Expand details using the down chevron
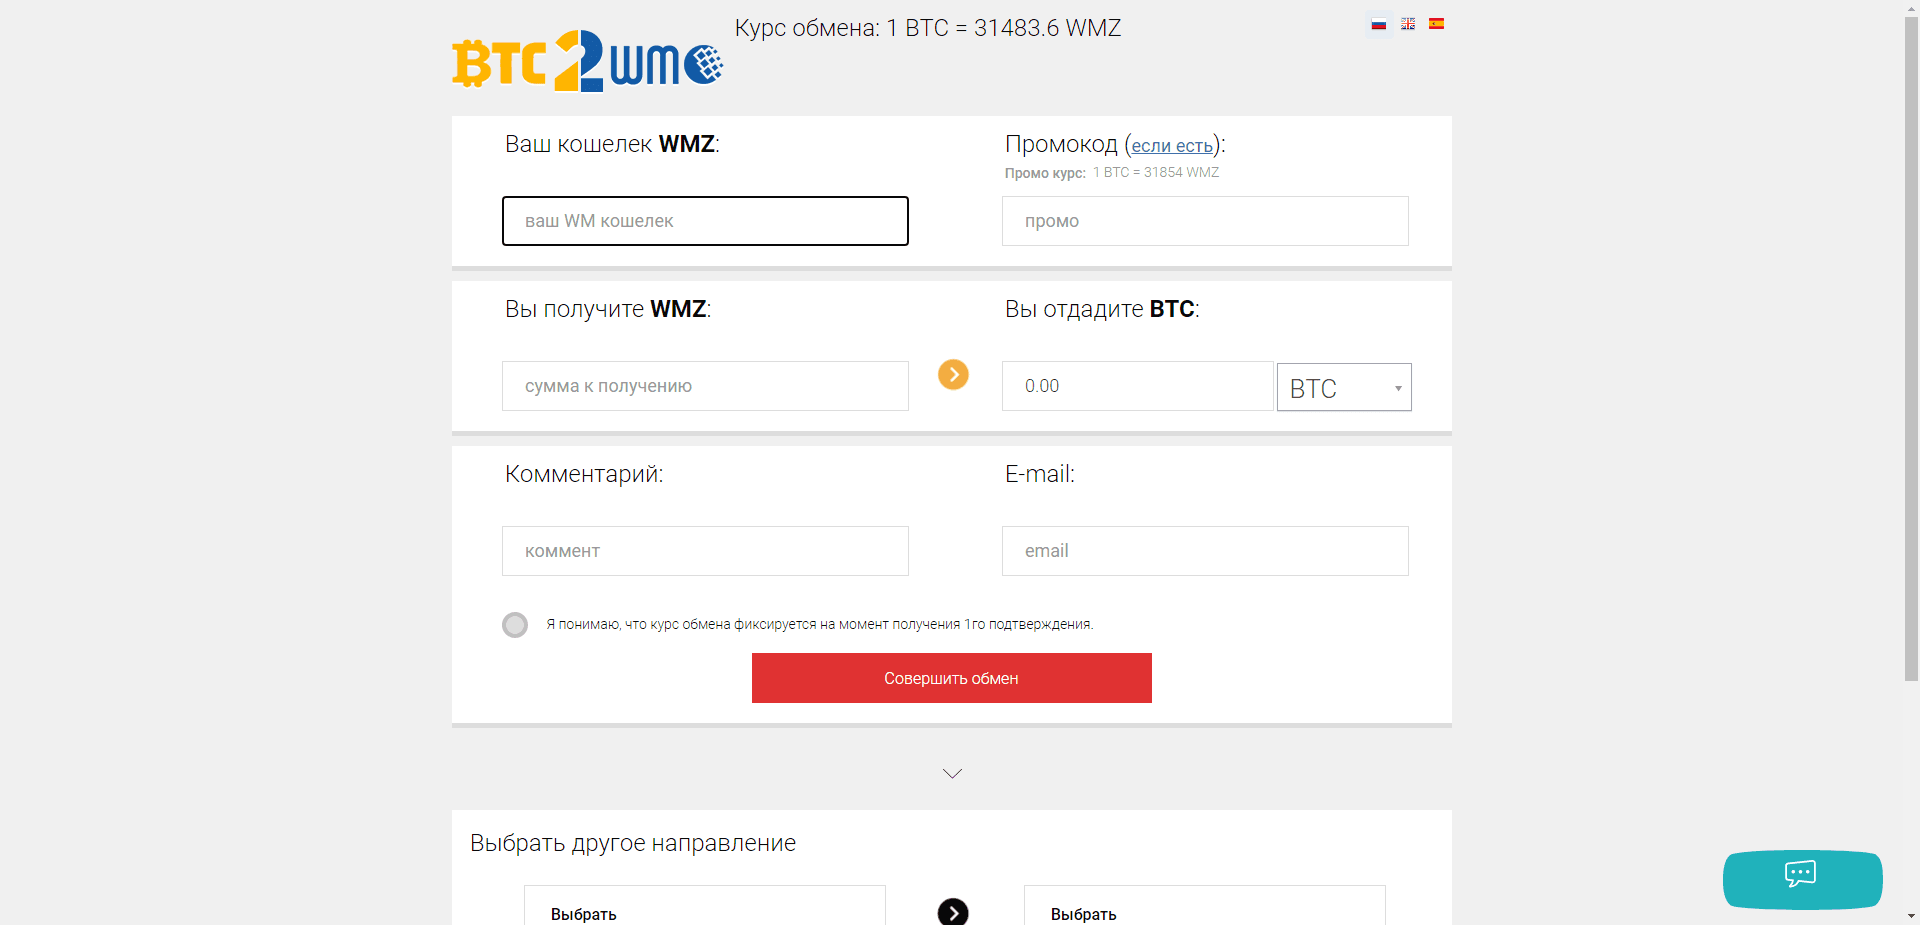The image size is (1920, 925). 951,772
